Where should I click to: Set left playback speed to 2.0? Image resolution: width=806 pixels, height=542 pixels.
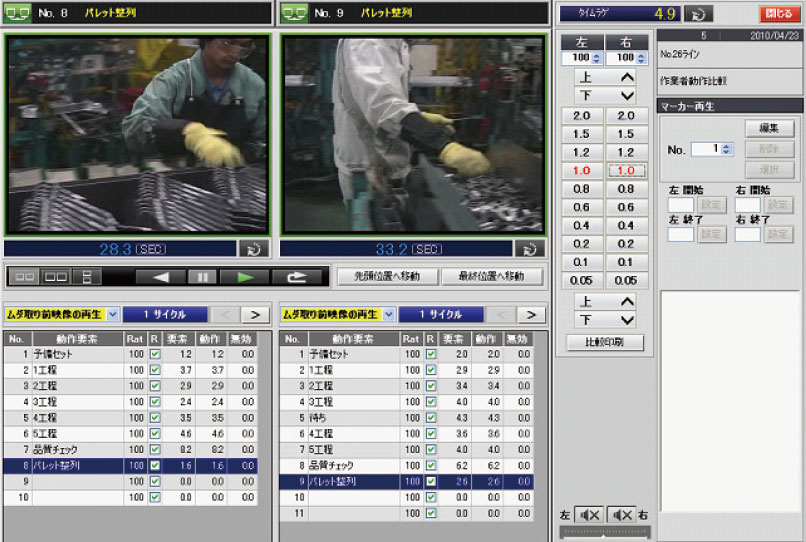tap(581, 116)
